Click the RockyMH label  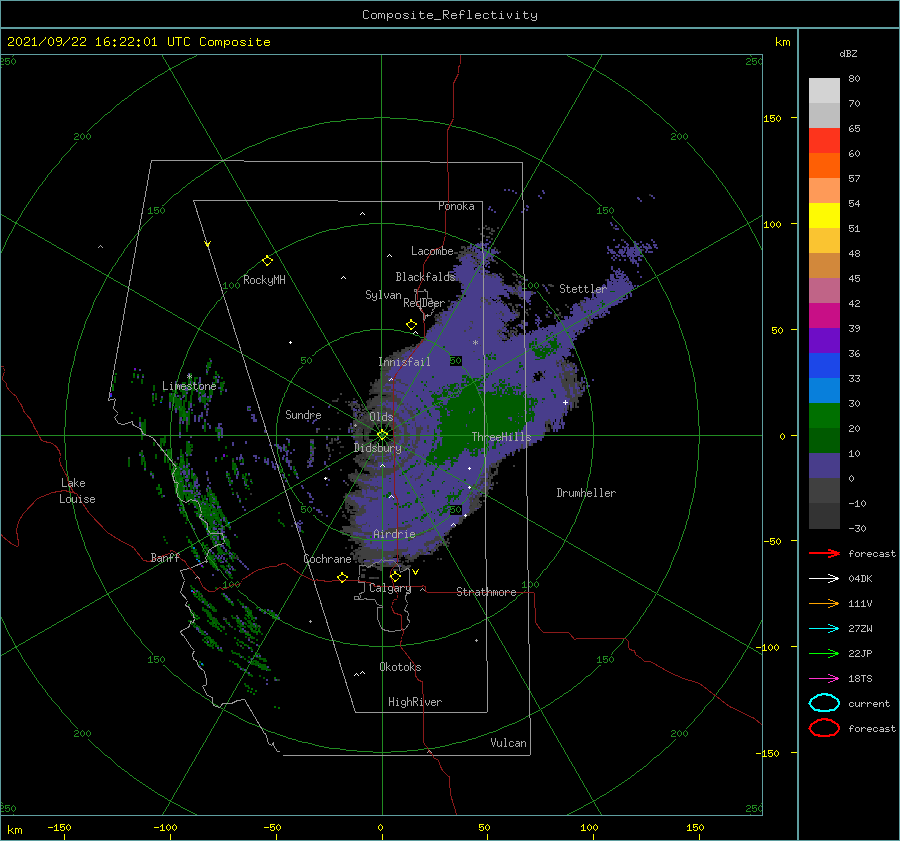pos(264,280)
